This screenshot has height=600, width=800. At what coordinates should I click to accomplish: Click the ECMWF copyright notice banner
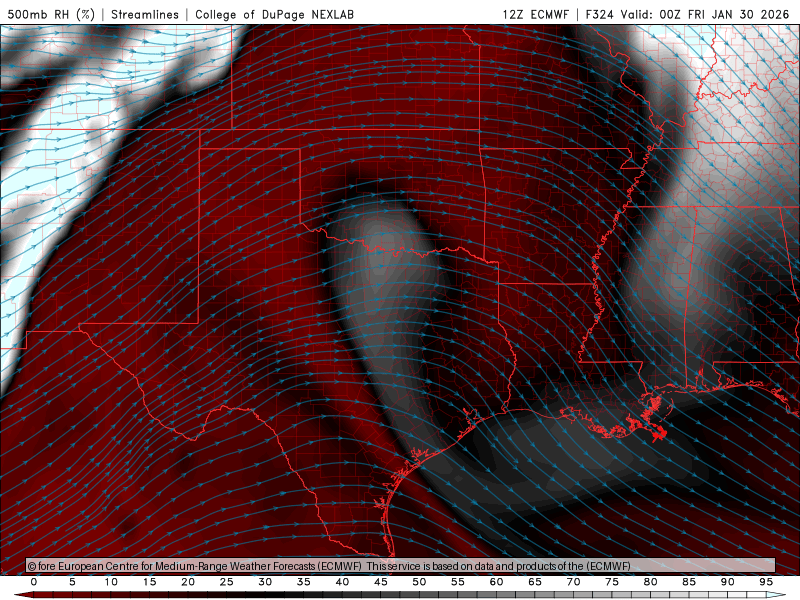pyautogui.click(x=401, y=566)
